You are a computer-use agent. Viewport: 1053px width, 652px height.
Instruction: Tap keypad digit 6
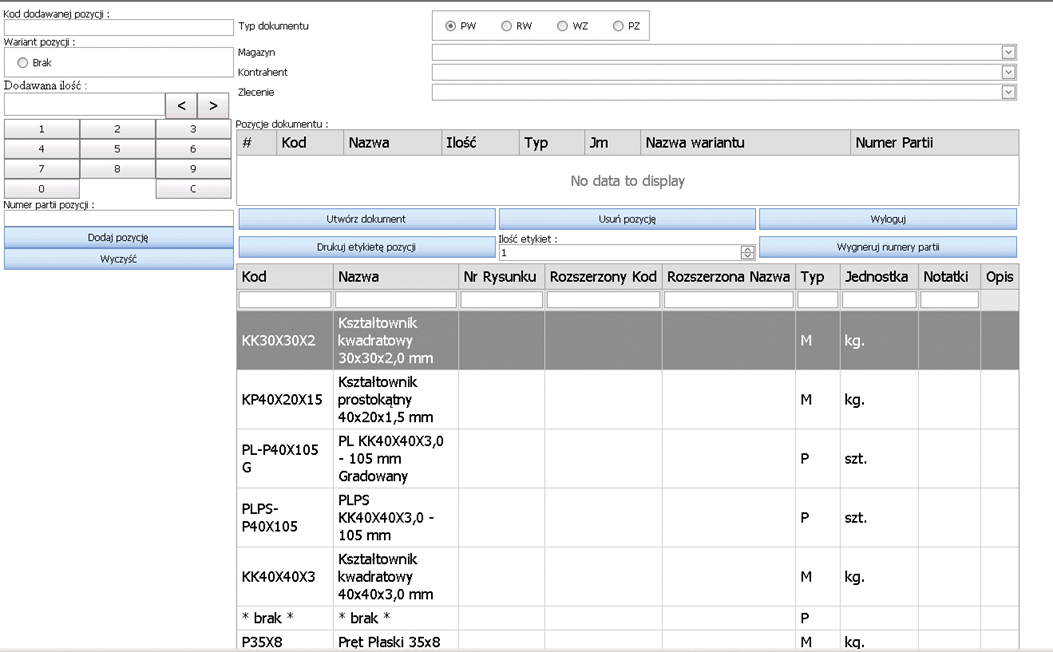(193, 149)
